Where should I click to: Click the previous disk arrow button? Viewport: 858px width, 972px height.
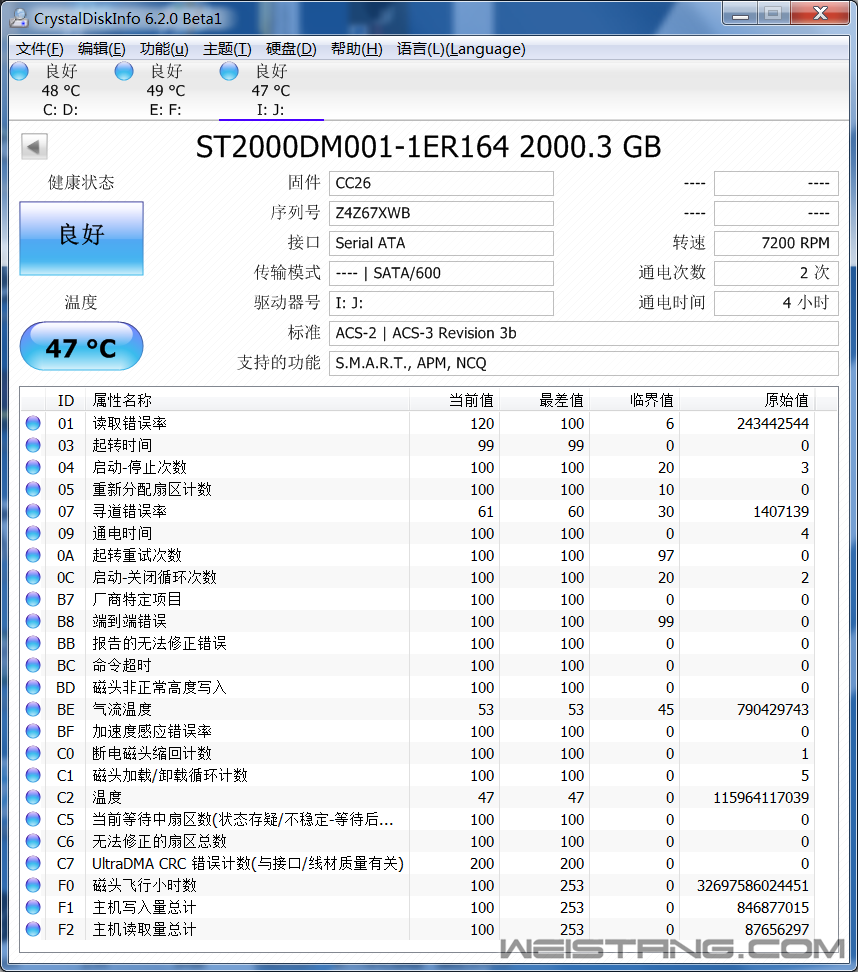pyautogui.click(x=34, y=147)
